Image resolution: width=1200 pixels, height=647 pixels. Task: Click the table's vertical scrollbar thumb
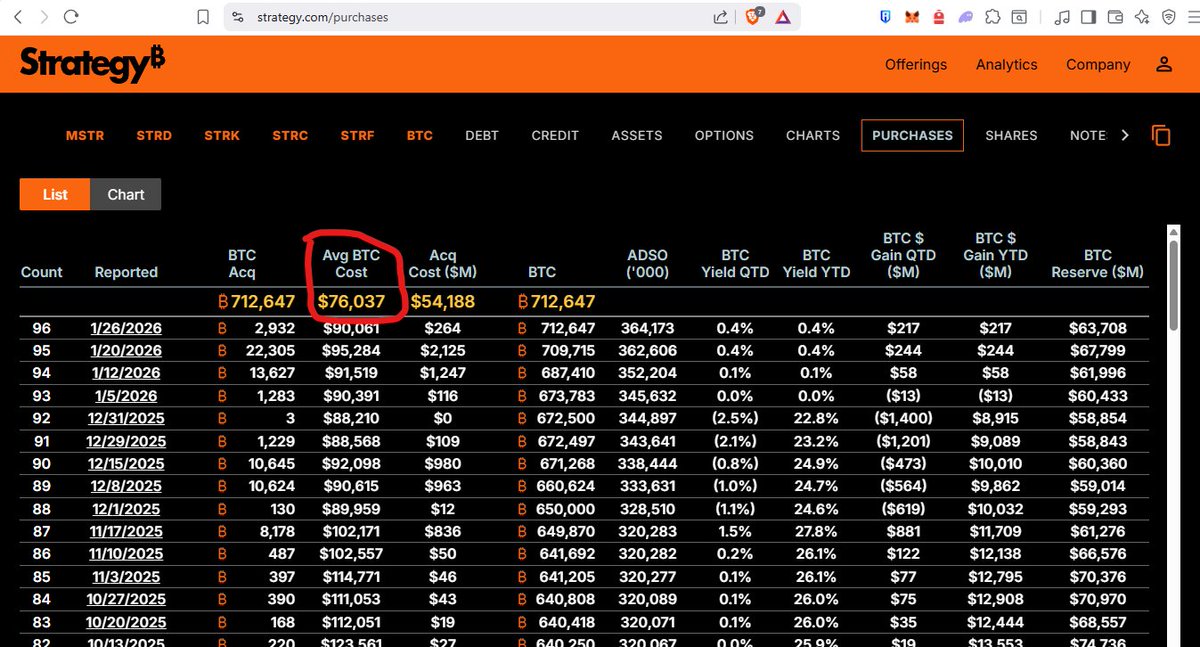pos(1175,286)
